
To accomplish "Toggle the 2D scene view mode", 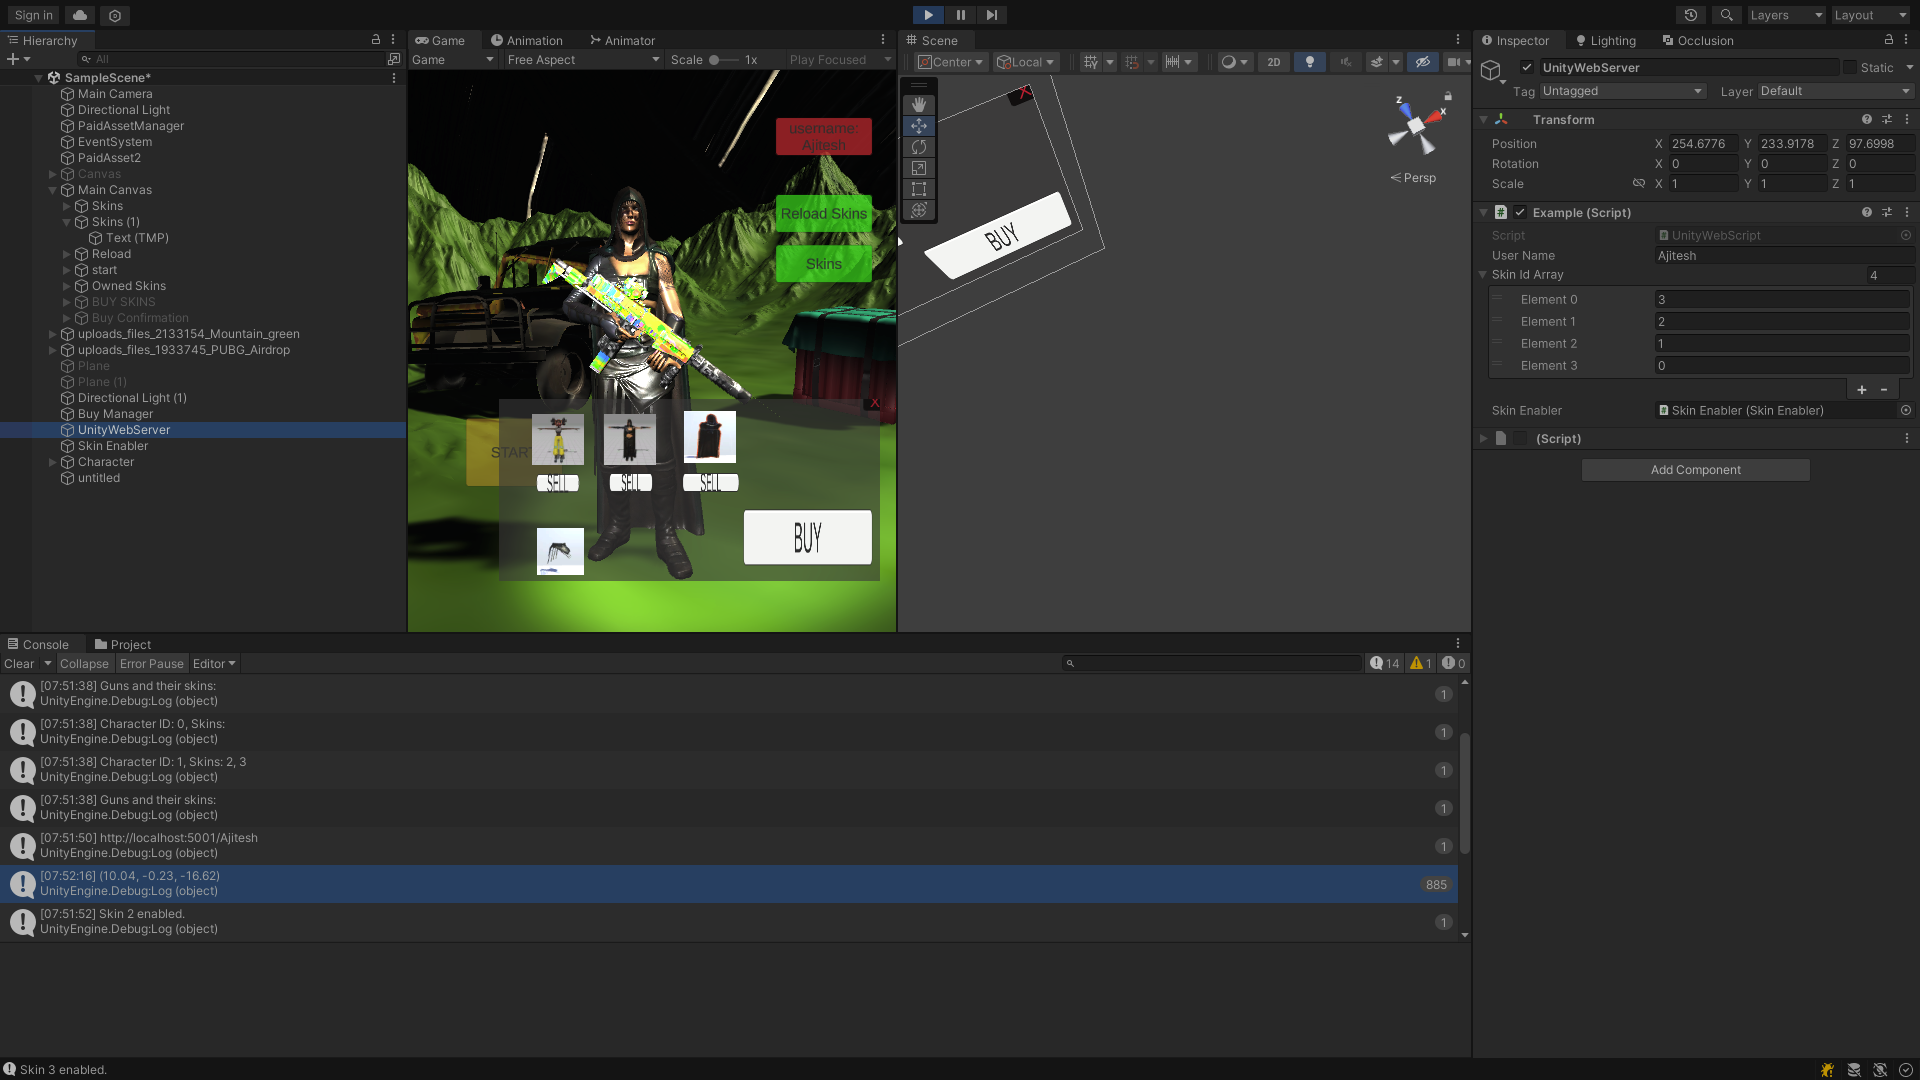I will pyautogui.click(x=1273, y=62).
